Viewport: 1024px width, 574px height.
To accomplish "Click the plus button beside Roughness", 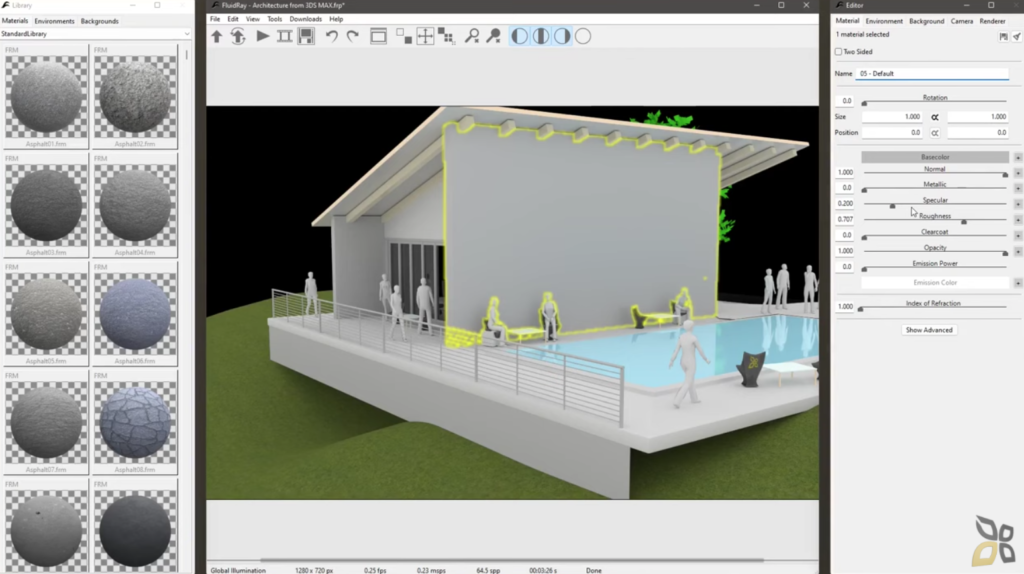I will click(x=1017, y=219).
